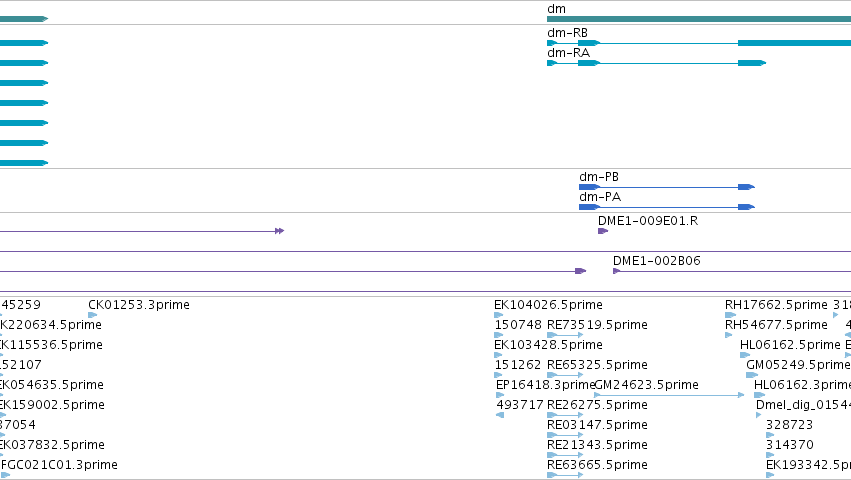
Task: Click the RE63665.5prime EST feature
Action: pyautogui.click(x=565, y=475)
